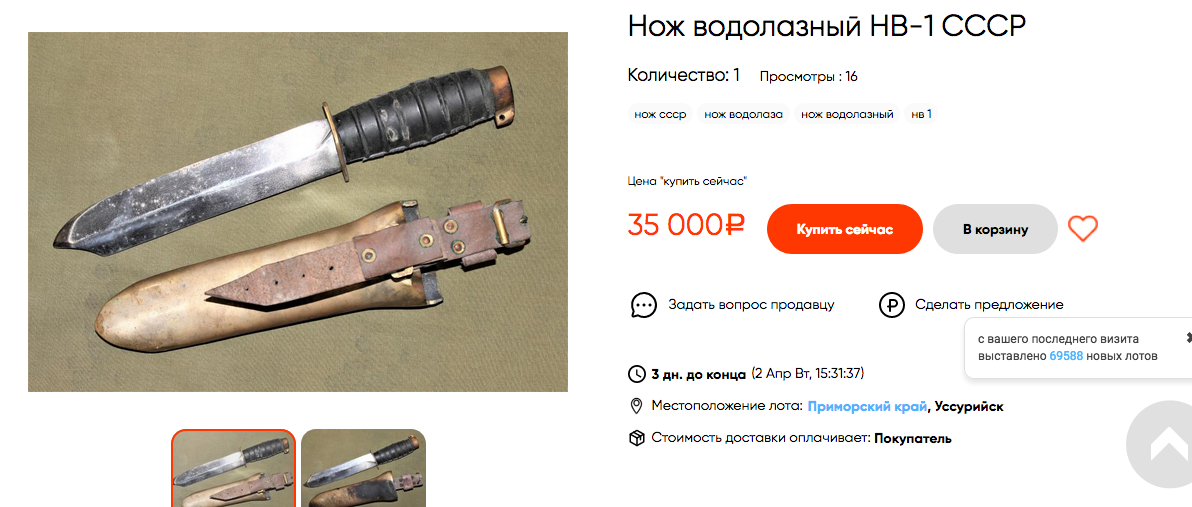The width and height of the screenshot is (1192, 507).
Task: Select the first knife thumbnail
Action: [233, 468]
